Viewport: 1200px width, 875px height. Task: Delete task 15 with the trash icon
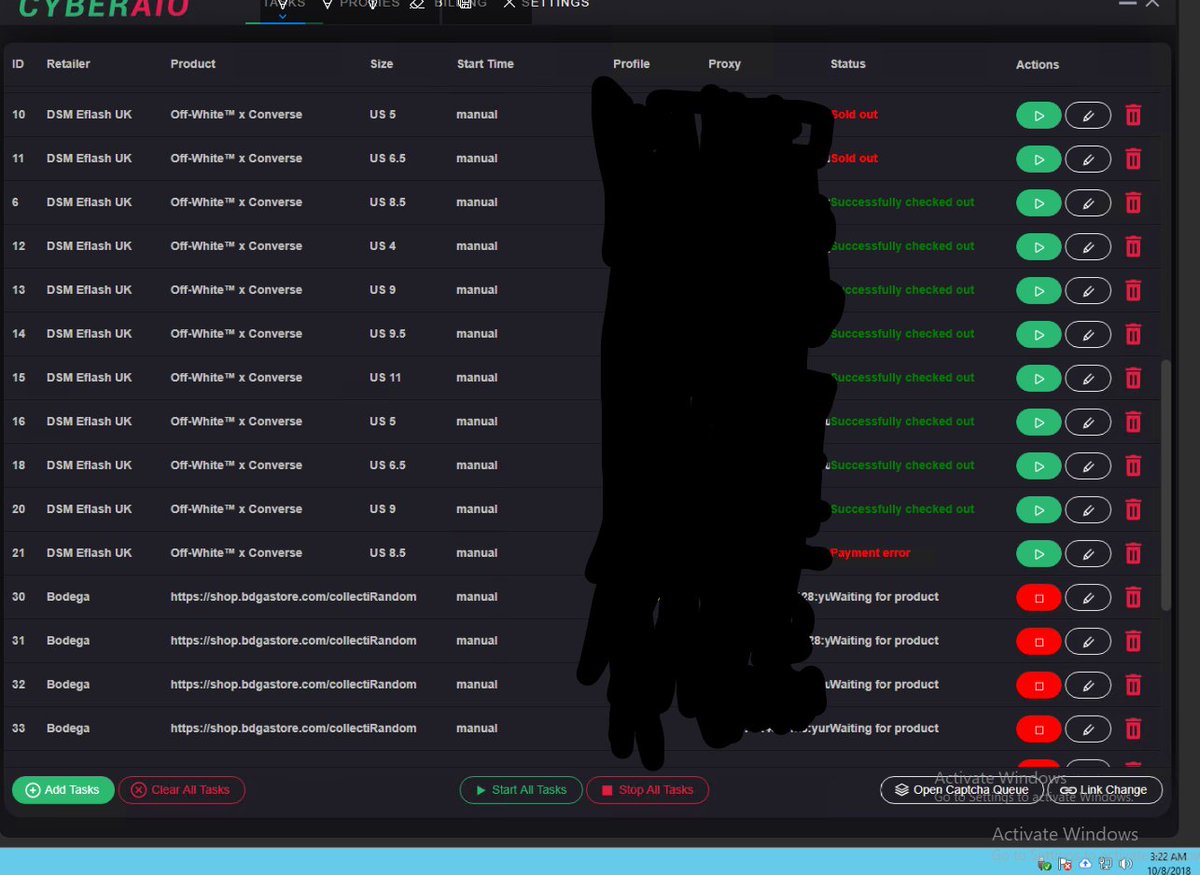pos(1133,379)
